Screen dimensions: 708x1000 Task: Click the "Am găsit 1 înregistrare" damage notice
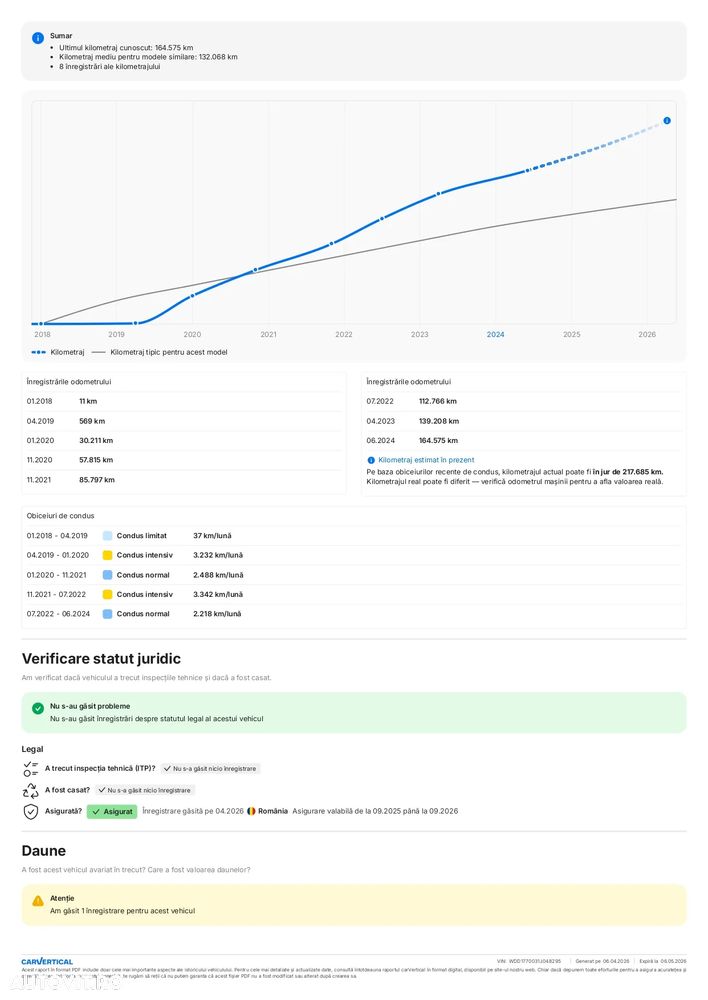122,911
